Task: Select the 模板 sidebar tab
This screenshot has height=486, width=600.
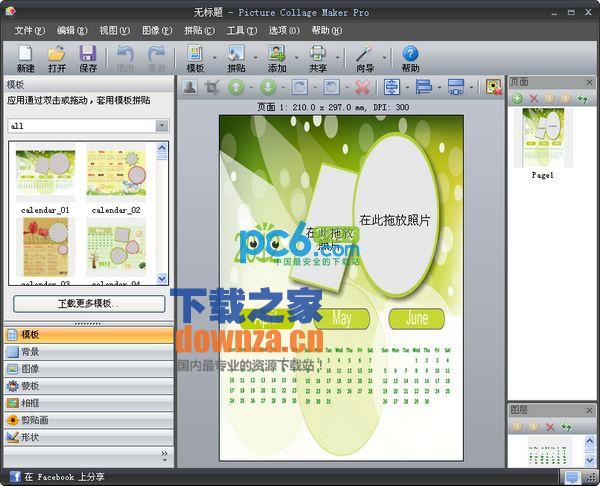Action: (x=89, y=335)
